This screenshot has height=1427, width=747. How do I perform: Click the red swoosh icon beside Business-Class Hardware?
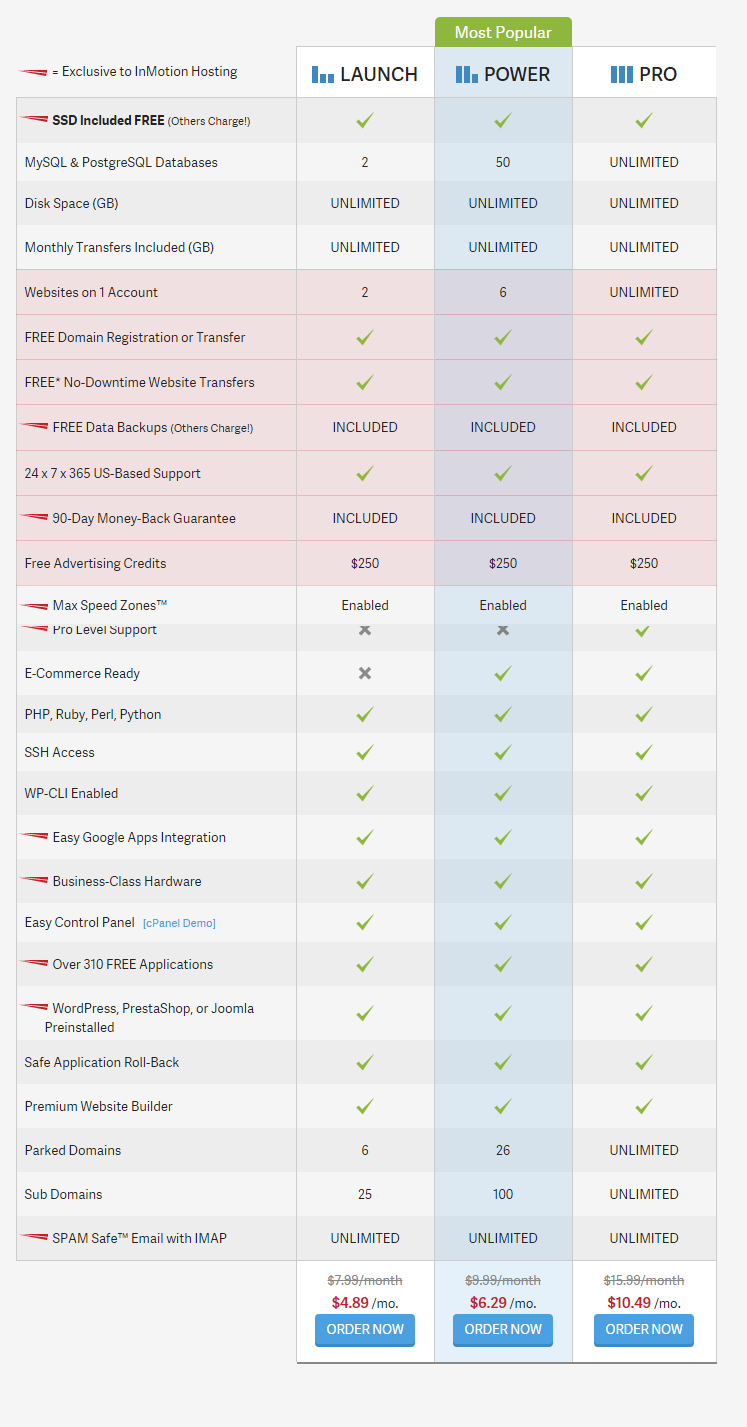34,882
